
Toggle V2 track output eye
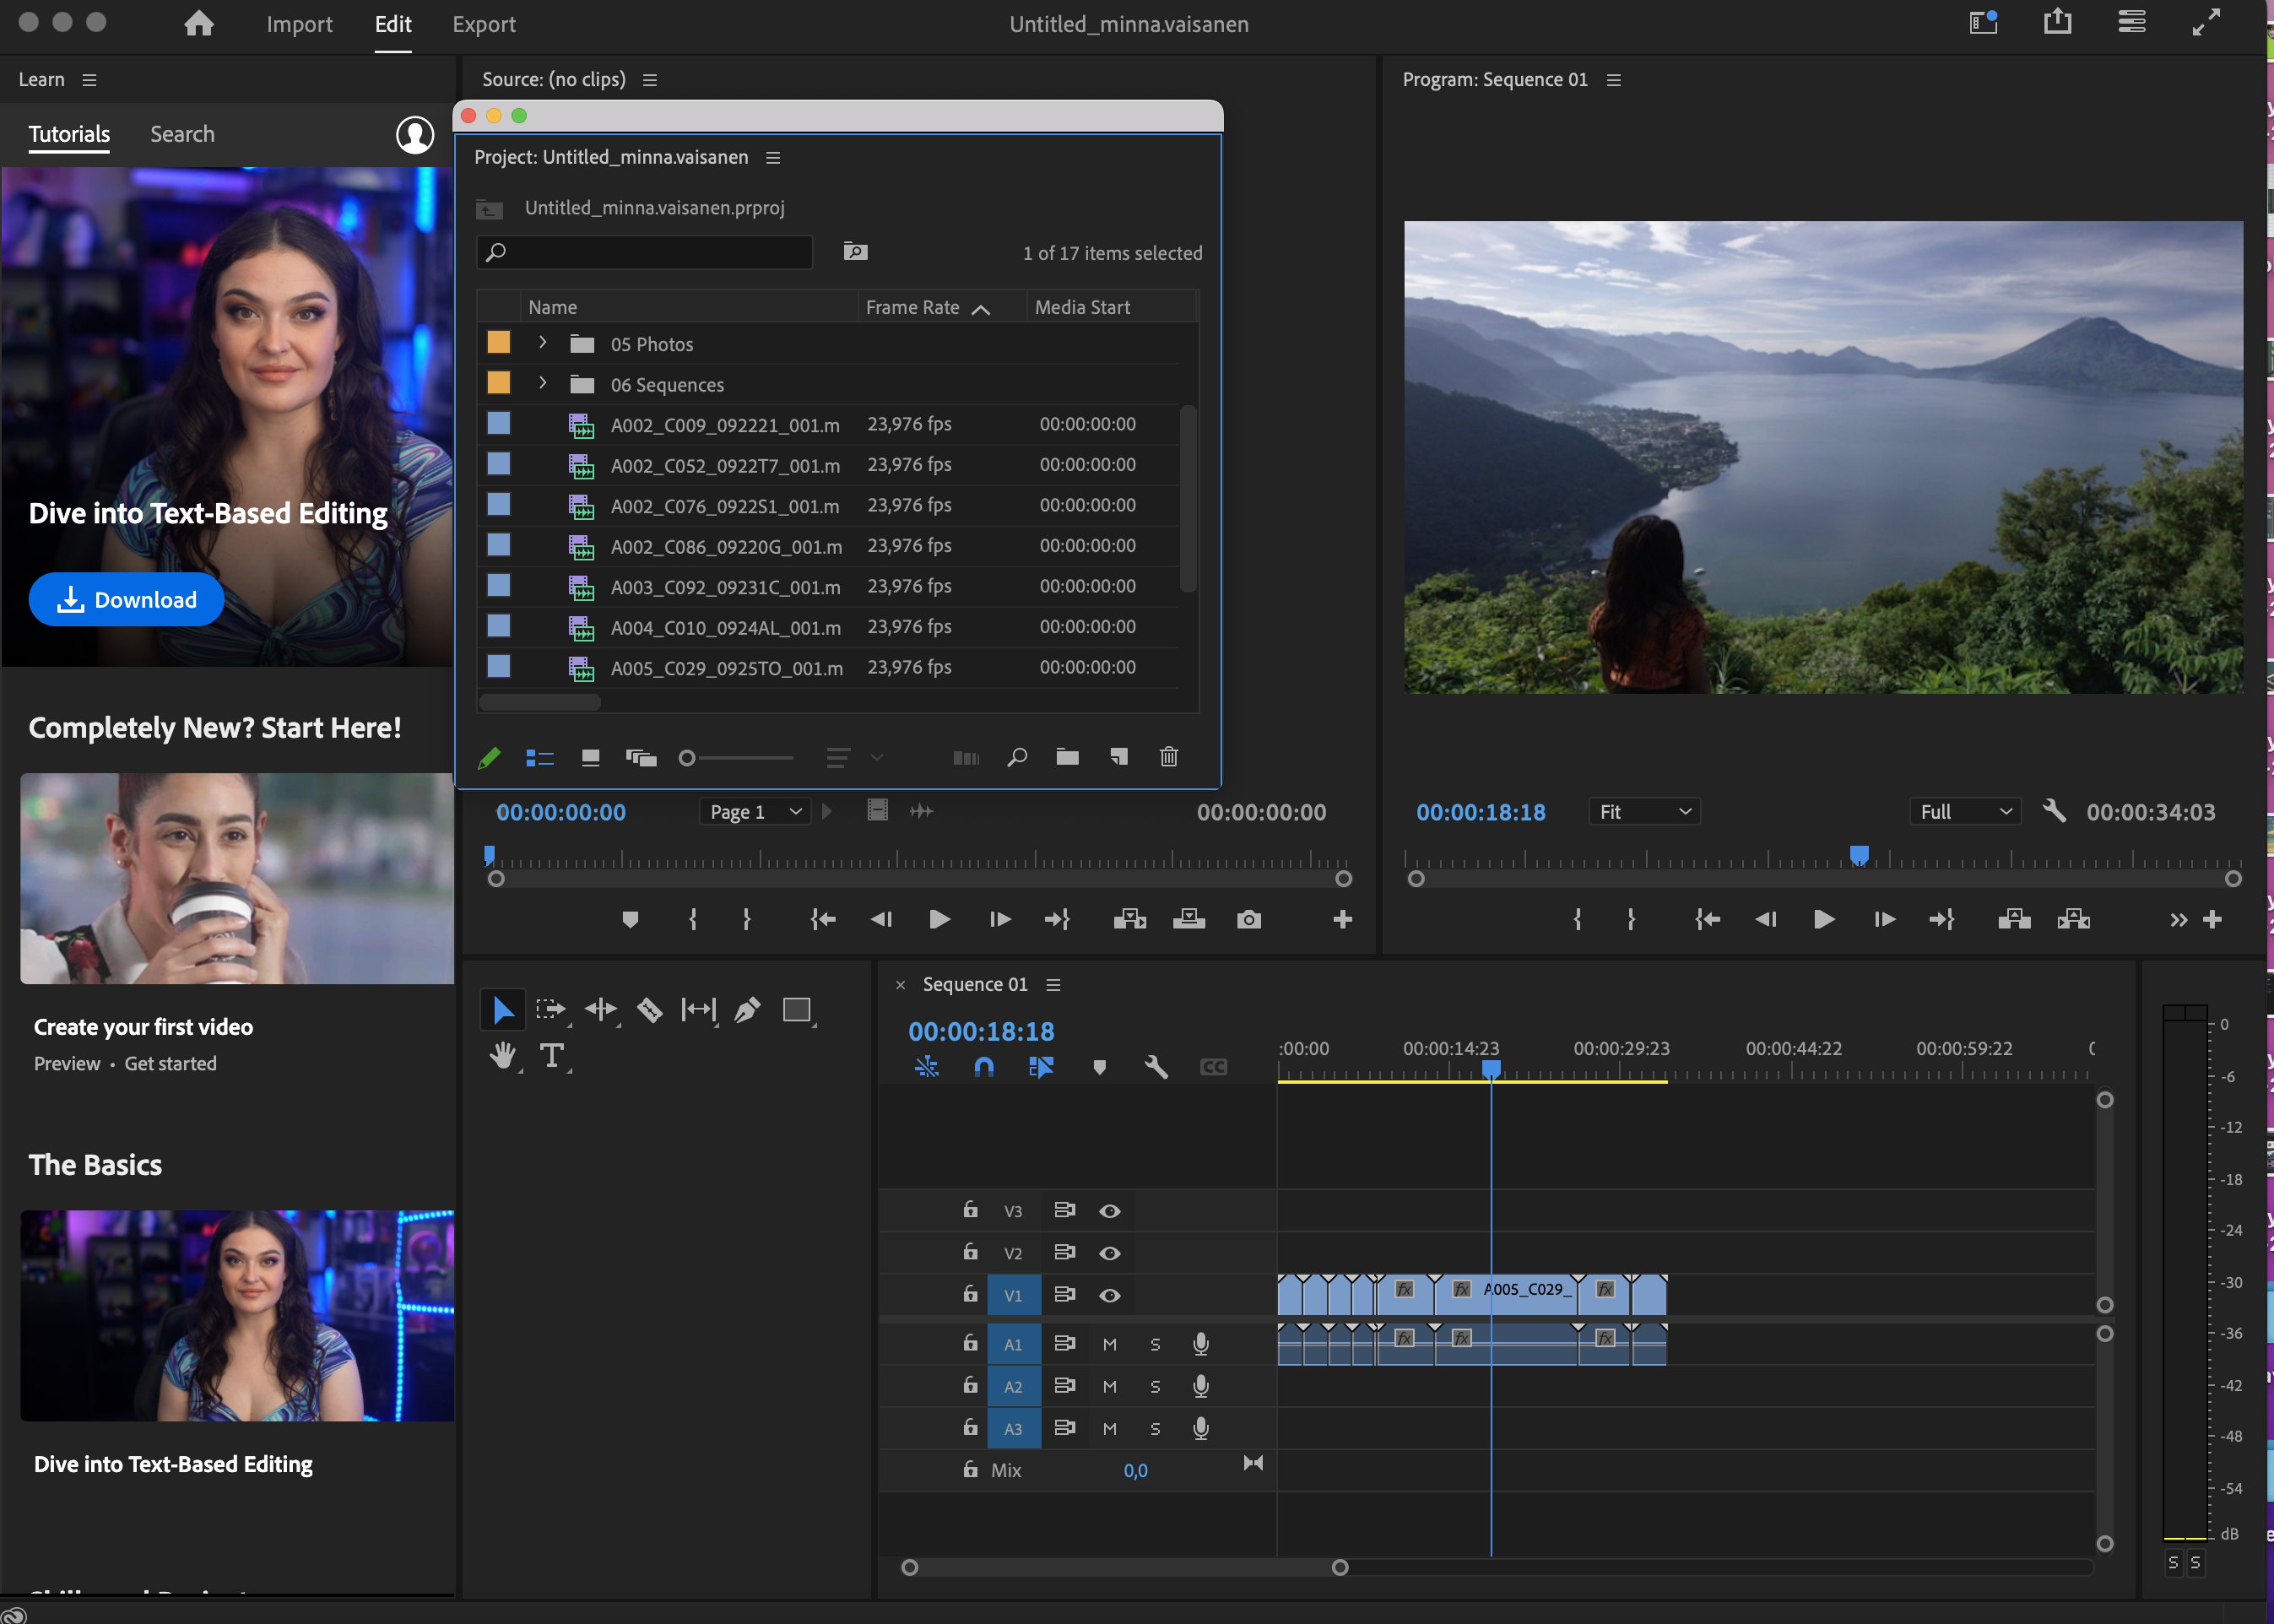[x=1109, y=1253]
